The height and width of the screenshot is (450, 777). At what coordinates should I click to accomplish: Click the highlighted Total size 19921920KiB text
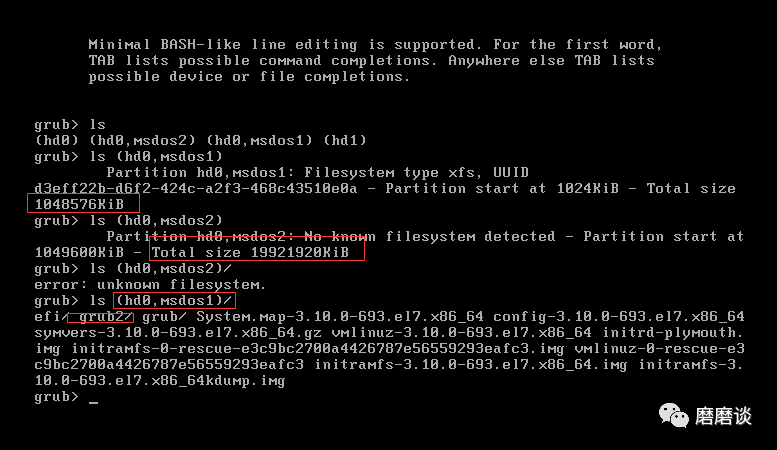point(250,252)
